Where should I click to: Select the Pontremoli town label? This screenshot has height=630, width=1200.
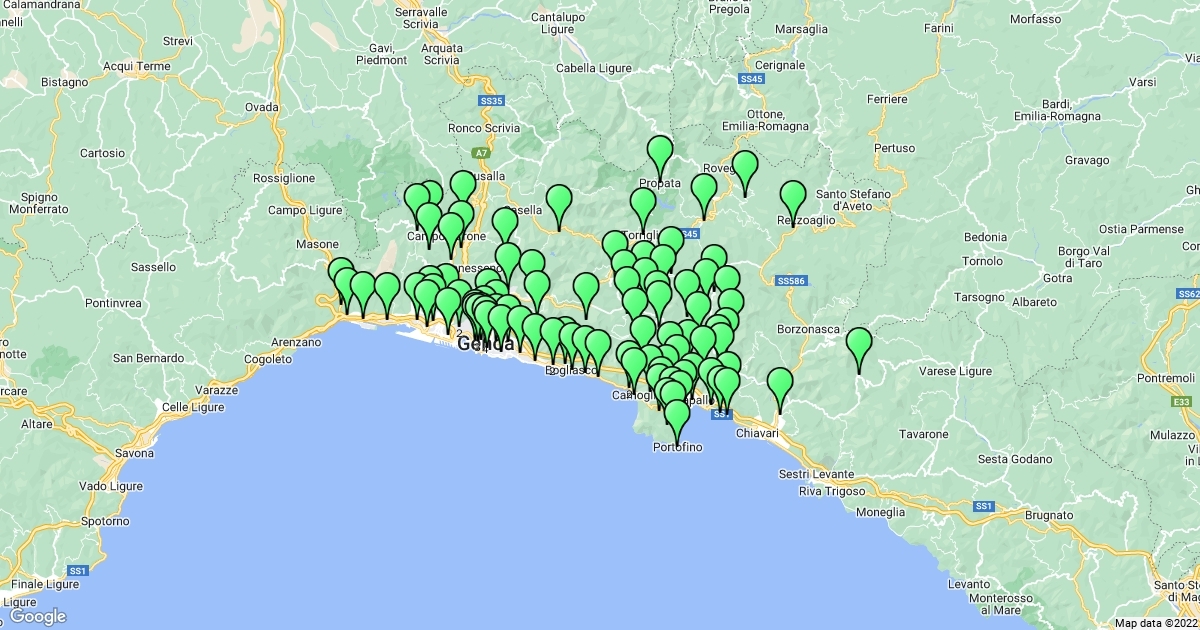click(x=1167, y=379)
